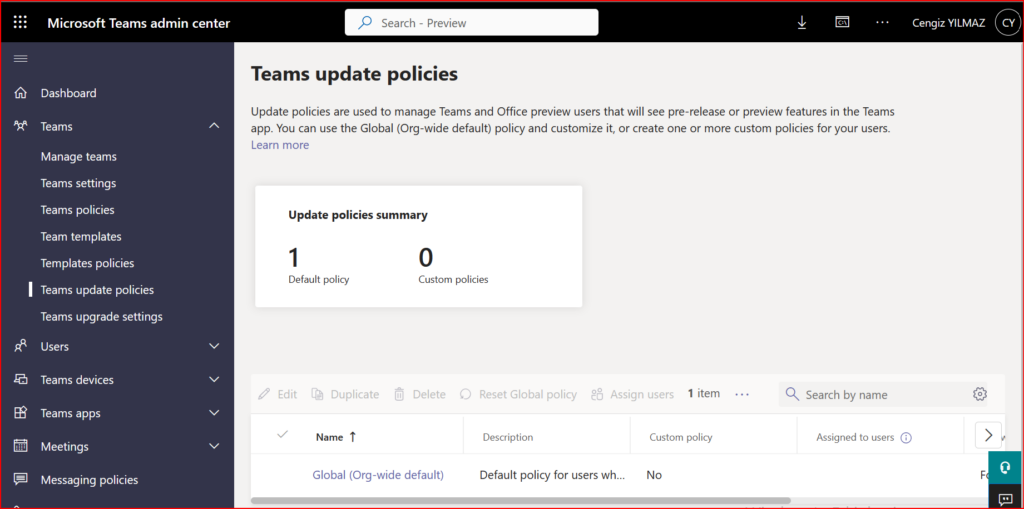Click the Meetings calendar icon
The image size is (1024, 509).
point(21,446)
